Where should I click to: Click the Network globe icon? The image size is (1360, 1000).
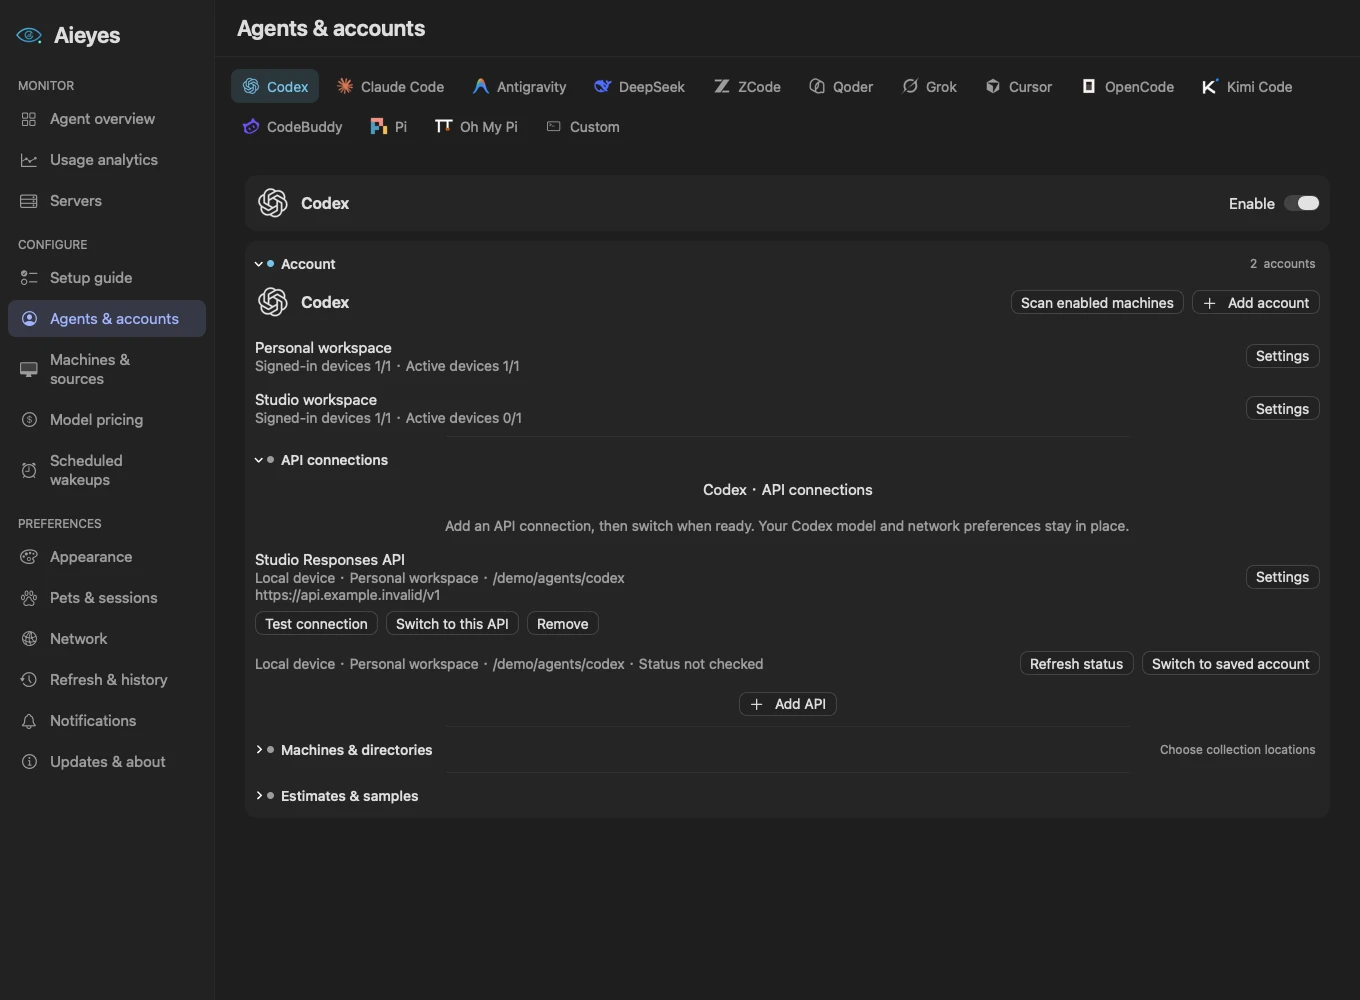click(29, 639)
